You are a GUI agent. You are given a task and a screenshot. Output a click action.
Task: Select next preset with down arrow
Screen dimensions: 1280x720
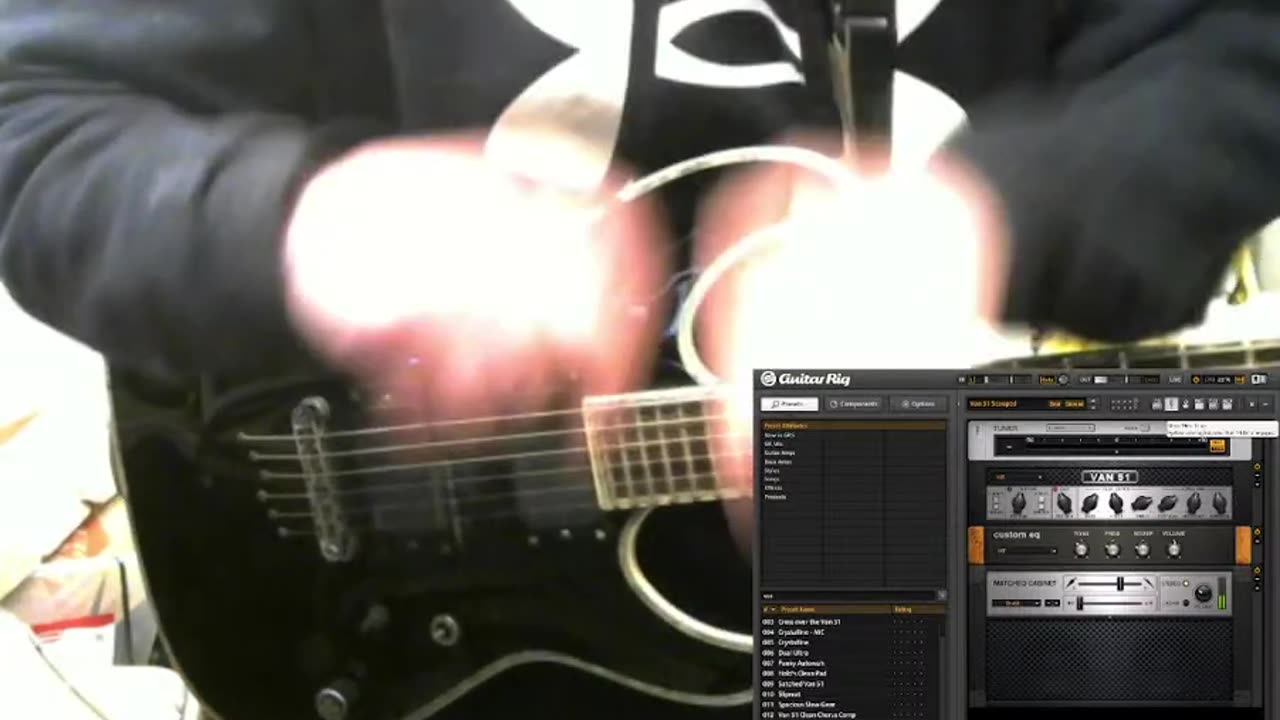coord(1092,407)
